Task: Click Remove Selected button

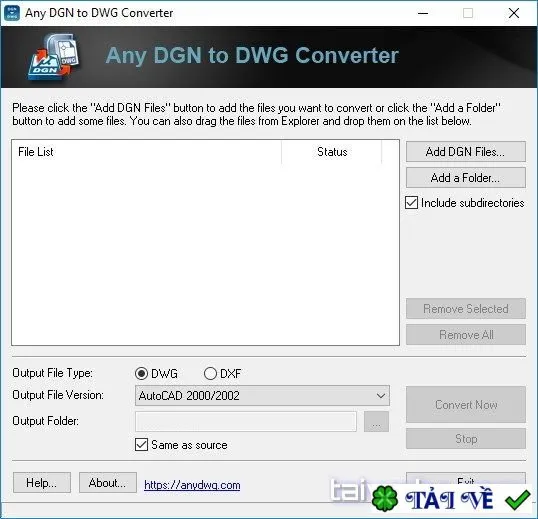Action: tap(466, 309)
